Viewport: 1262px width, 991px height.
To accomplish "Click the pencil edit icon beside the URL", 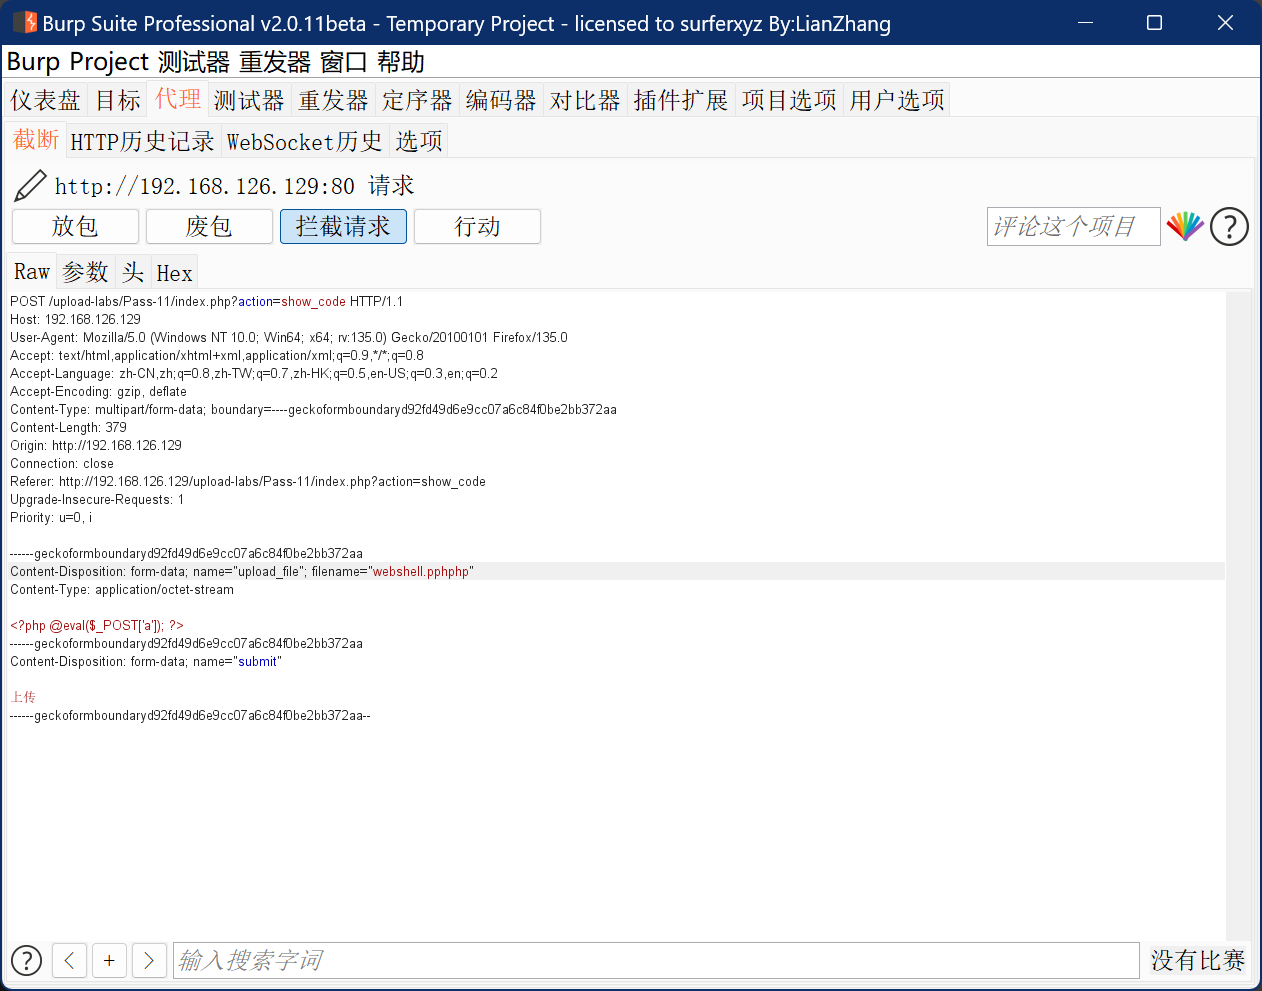I will (x=30, y=185).
